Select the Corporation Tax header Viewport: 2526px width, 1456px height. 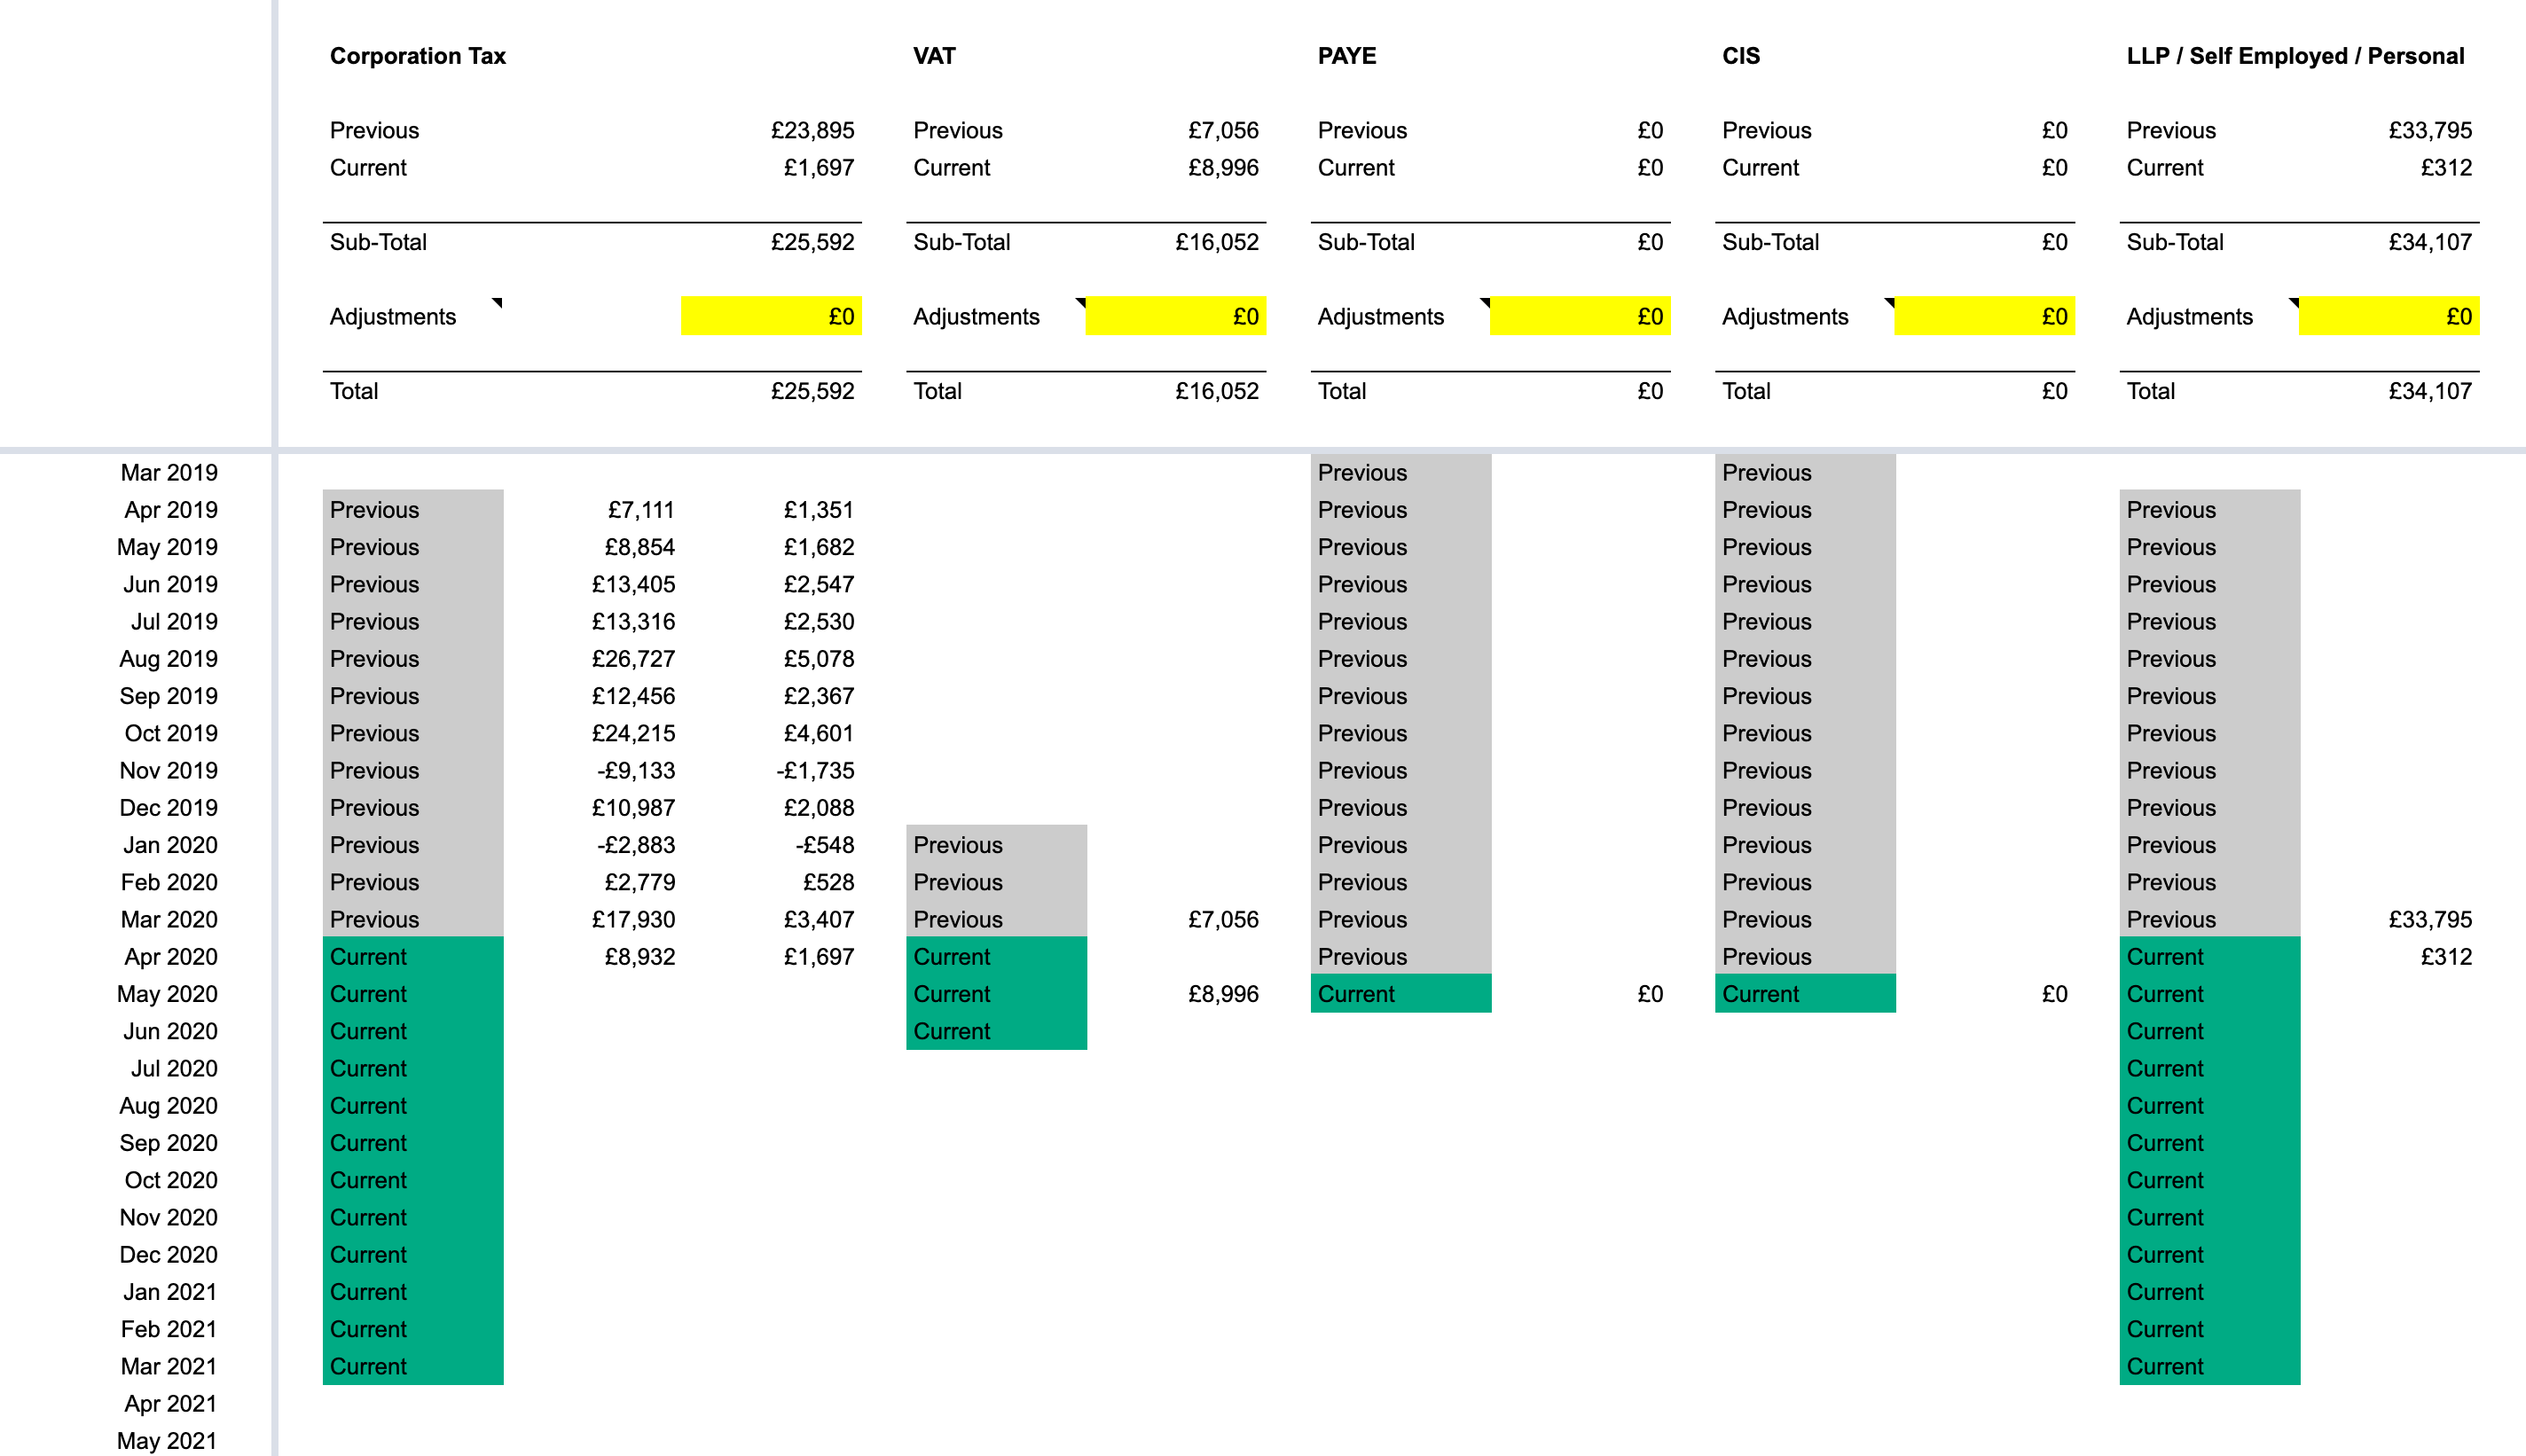tap(417, 56)
